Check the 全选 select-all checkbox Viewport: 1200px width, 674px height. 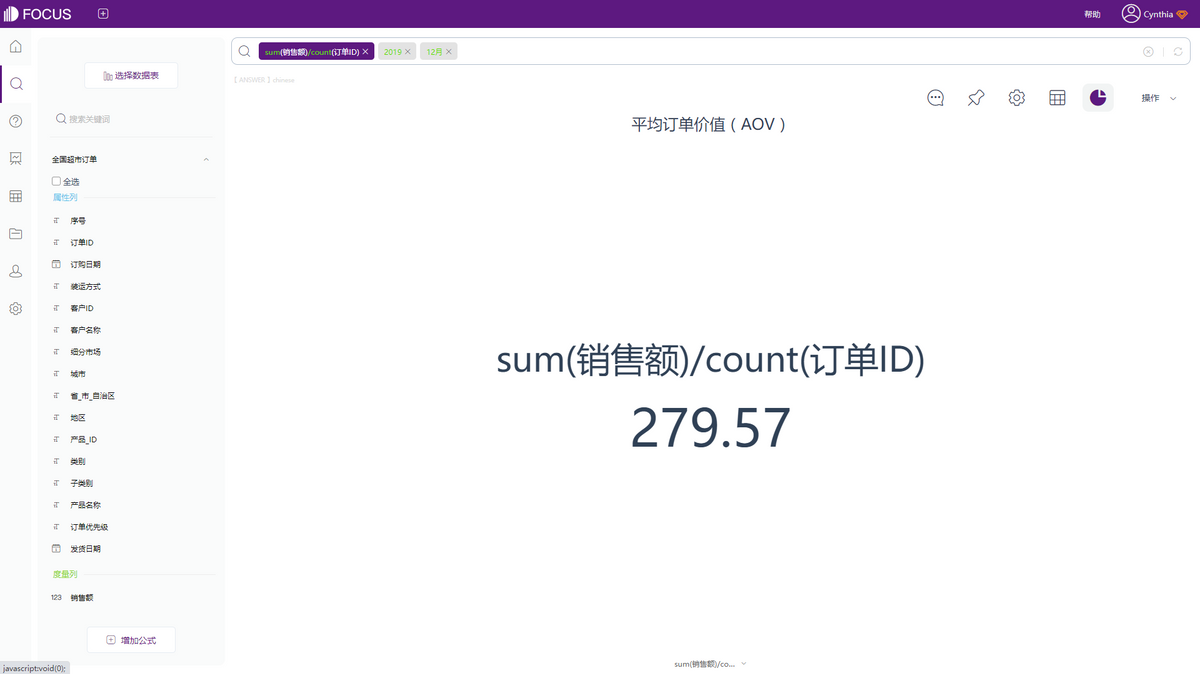[57, 181]
